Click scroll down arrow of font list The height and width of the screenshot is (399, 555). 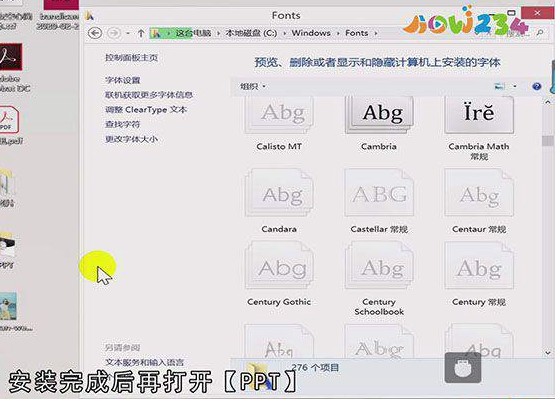point(548,353)
